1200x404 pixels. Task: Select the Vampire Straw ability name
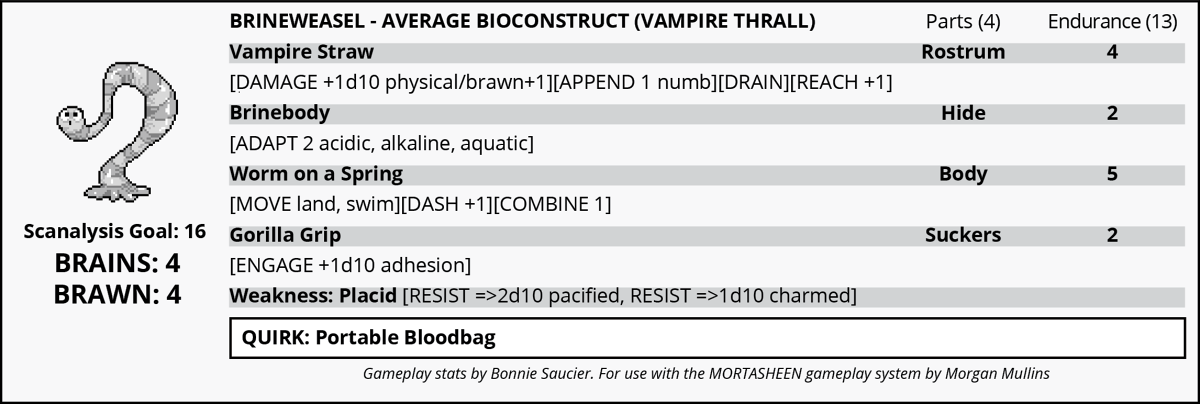[x=301, y=52]
